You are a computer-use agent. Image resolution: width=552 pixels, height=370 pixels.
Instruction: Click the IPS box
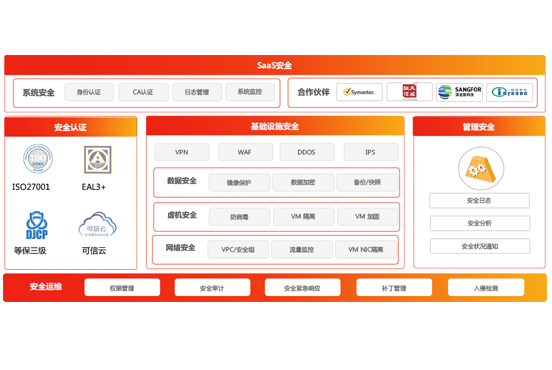[371, 152]
